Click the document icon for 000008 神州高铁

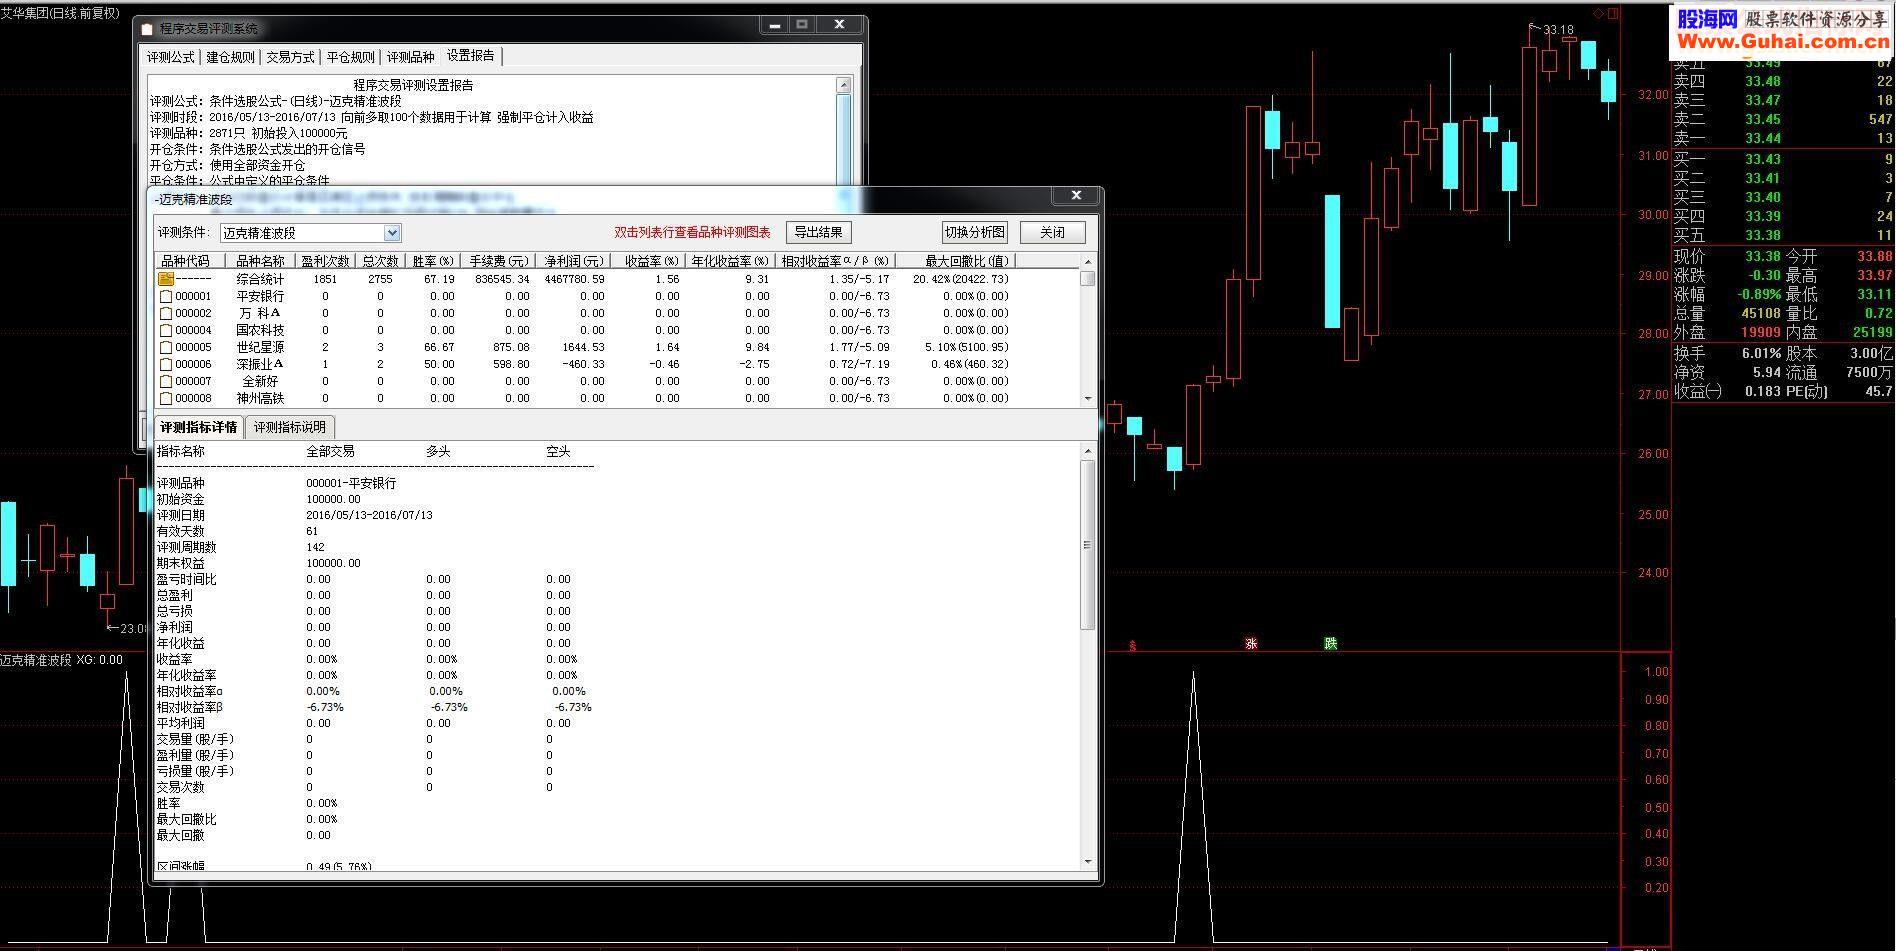point(166,398)
